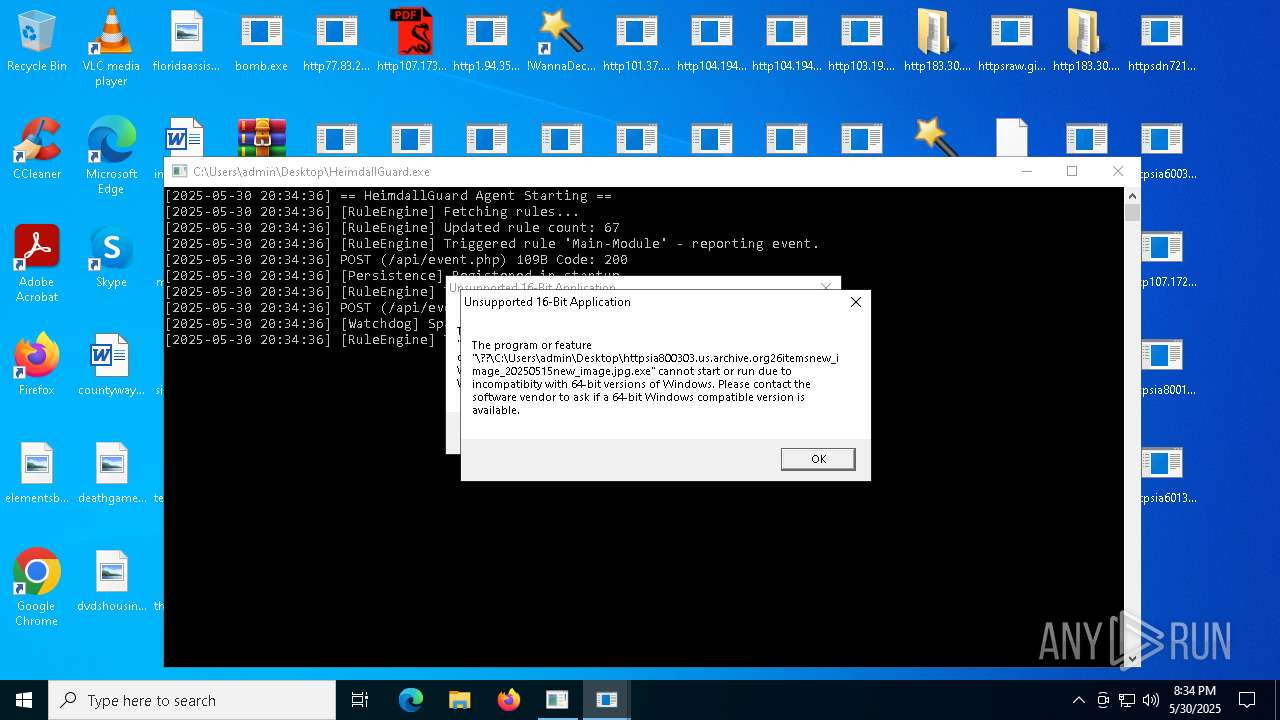The width and height of the screenshot is (1280, 720).
Task: Select the httpsdn721 desktop file
Action: pos(1161,42)
